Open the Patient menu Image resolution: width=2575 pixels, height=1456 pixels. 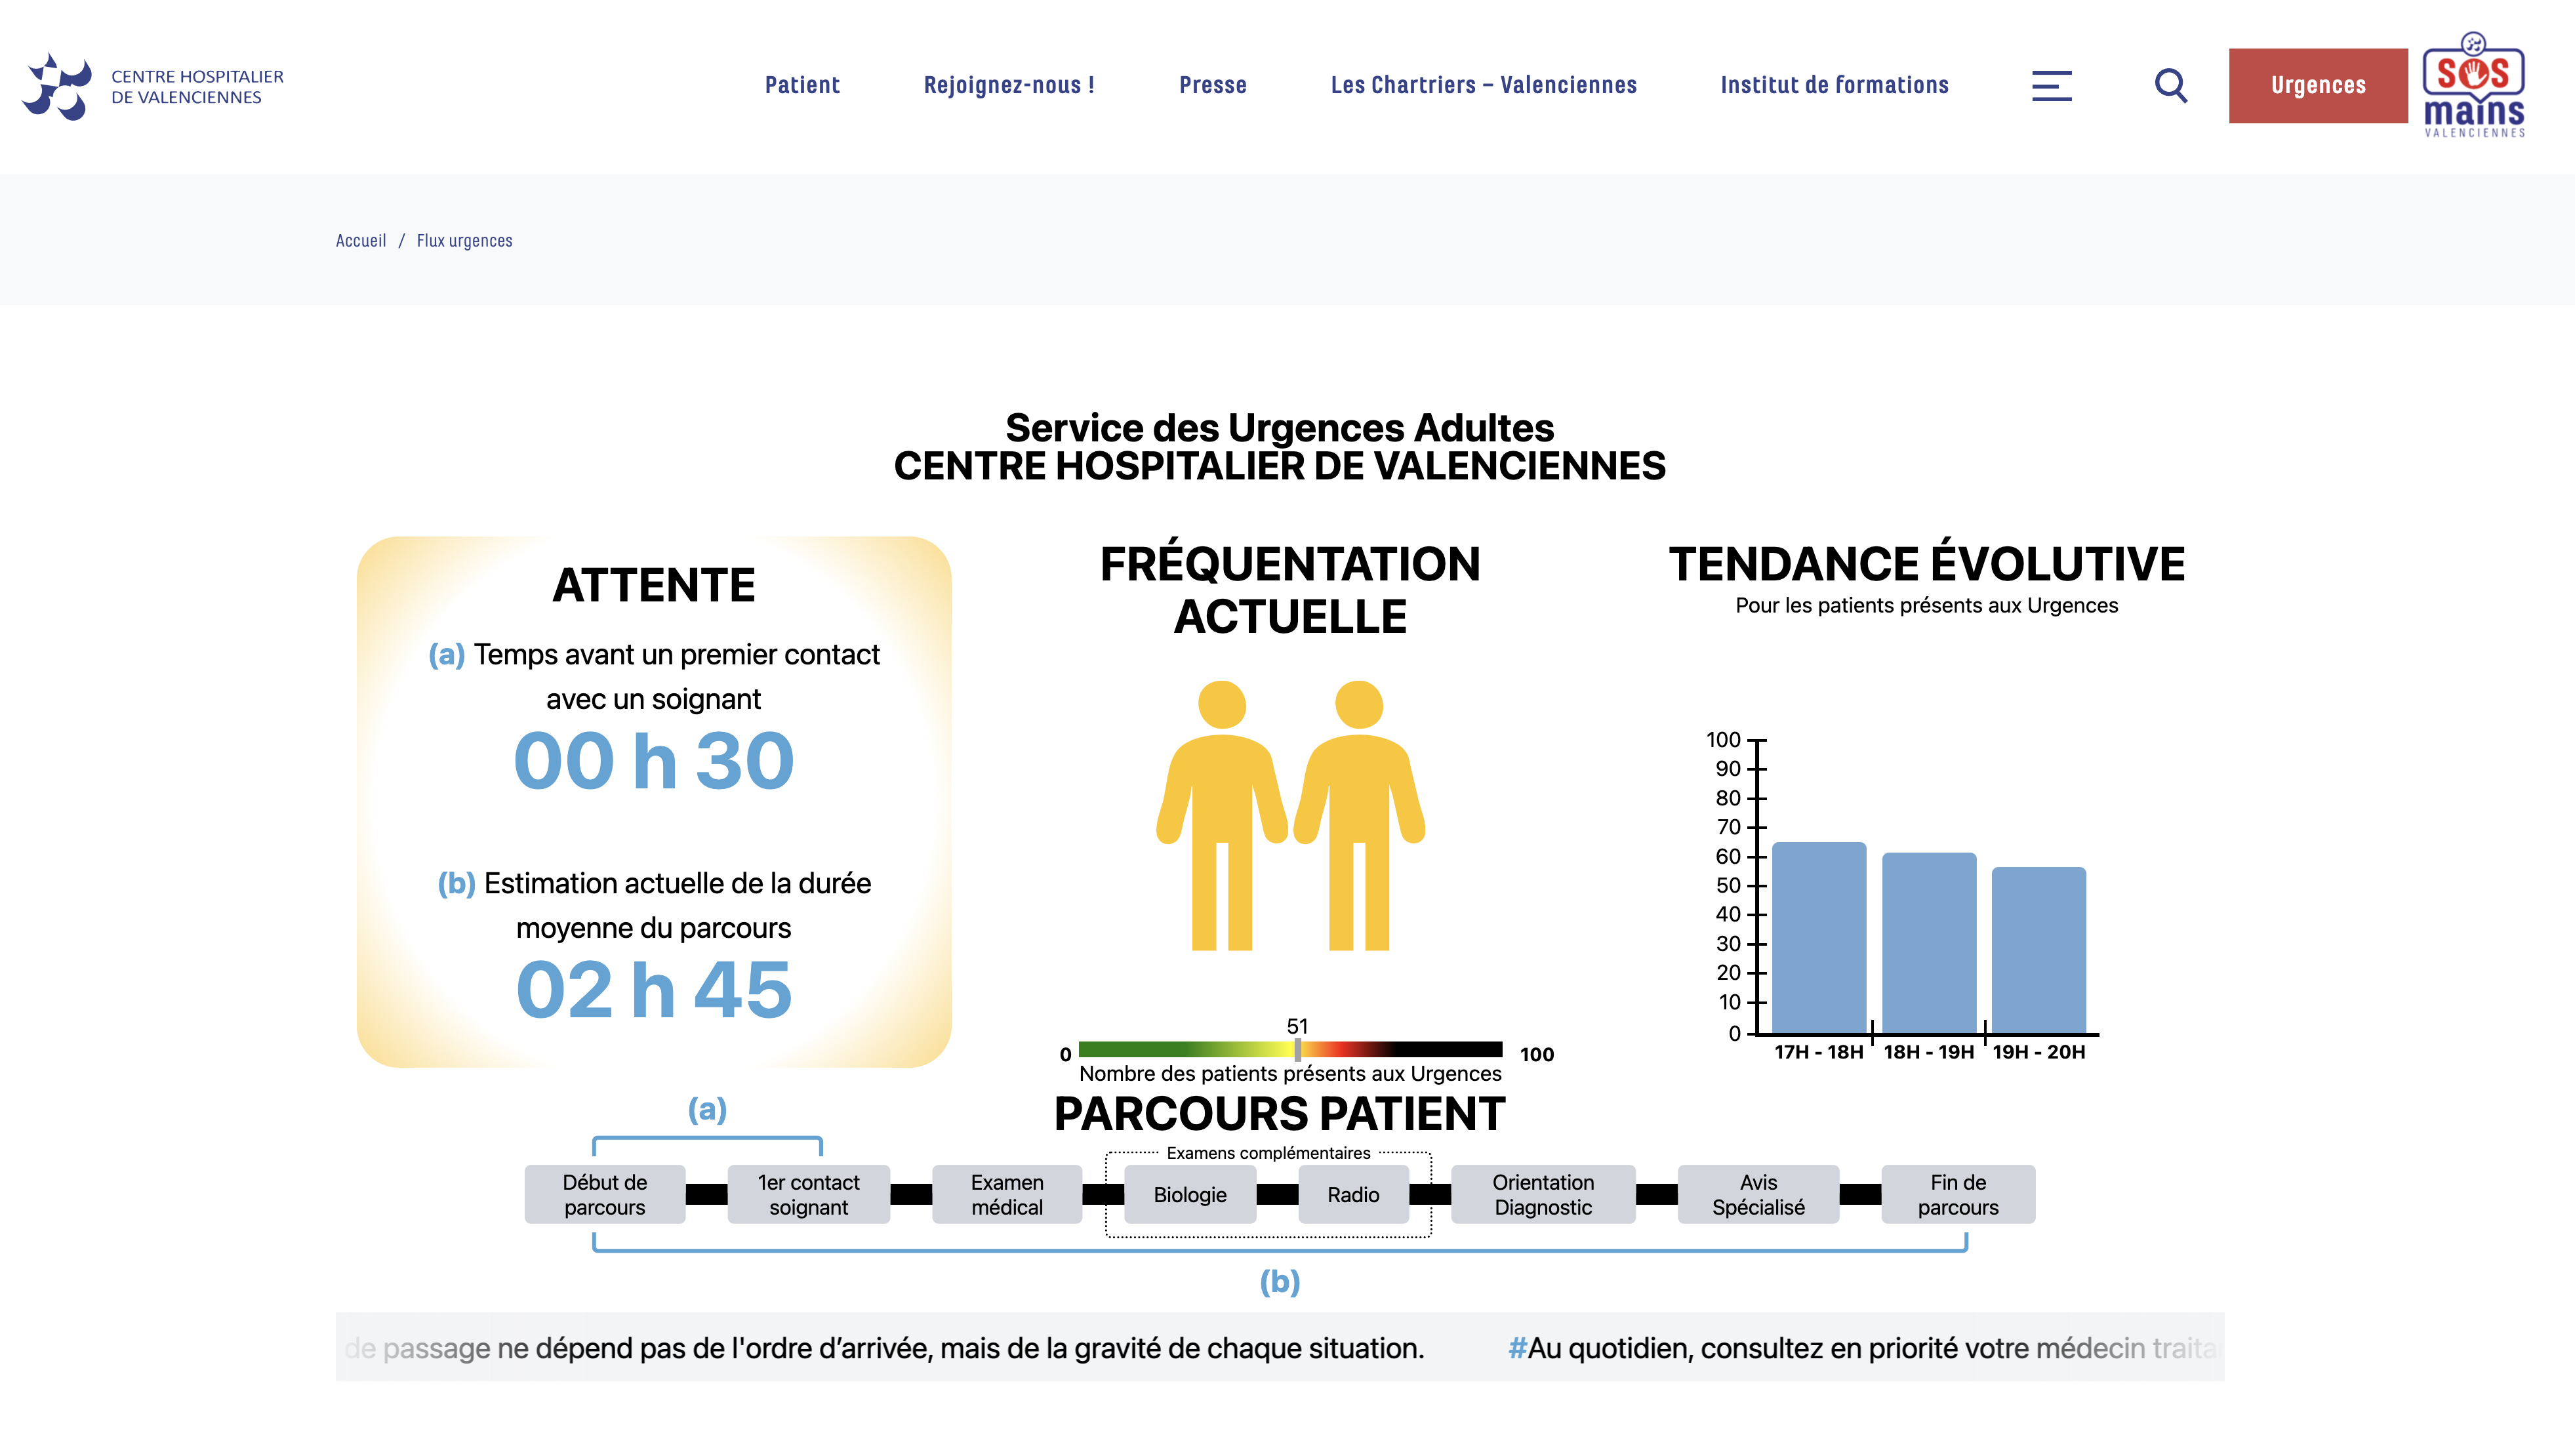(802, 85)
